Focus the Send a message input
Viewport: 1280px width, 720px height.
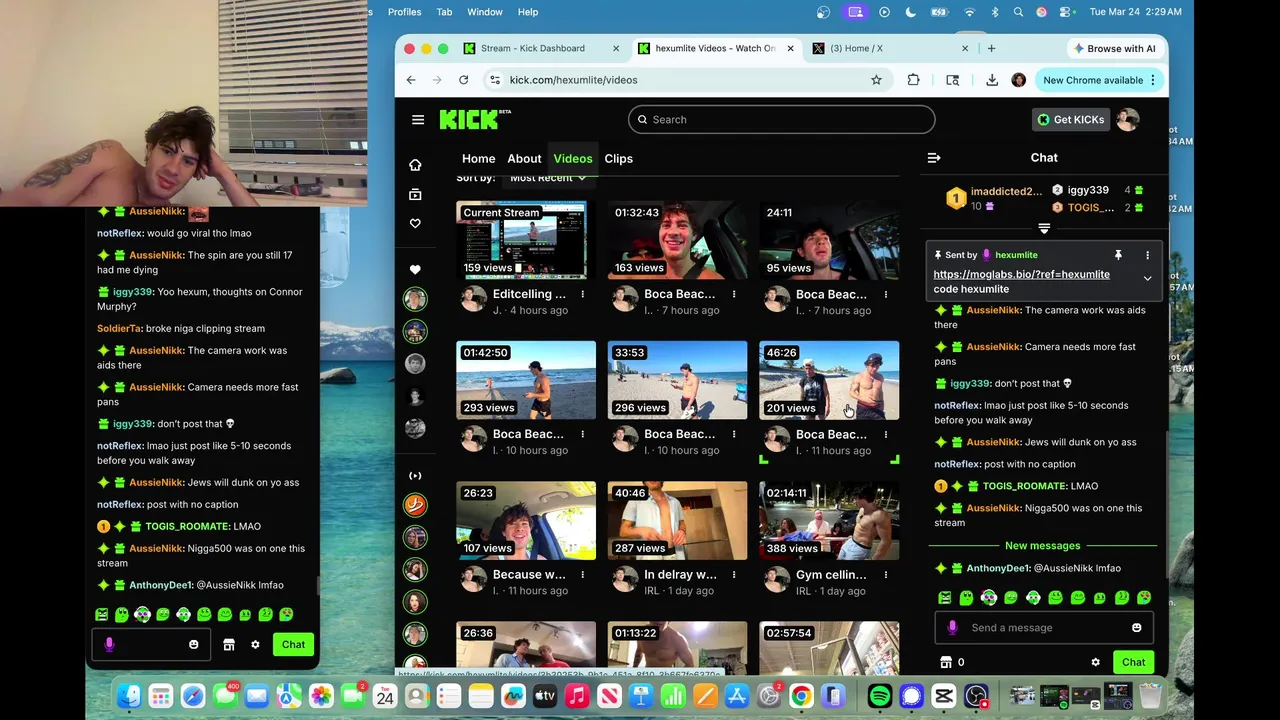pyautogui.click(x=1044, y=628)
